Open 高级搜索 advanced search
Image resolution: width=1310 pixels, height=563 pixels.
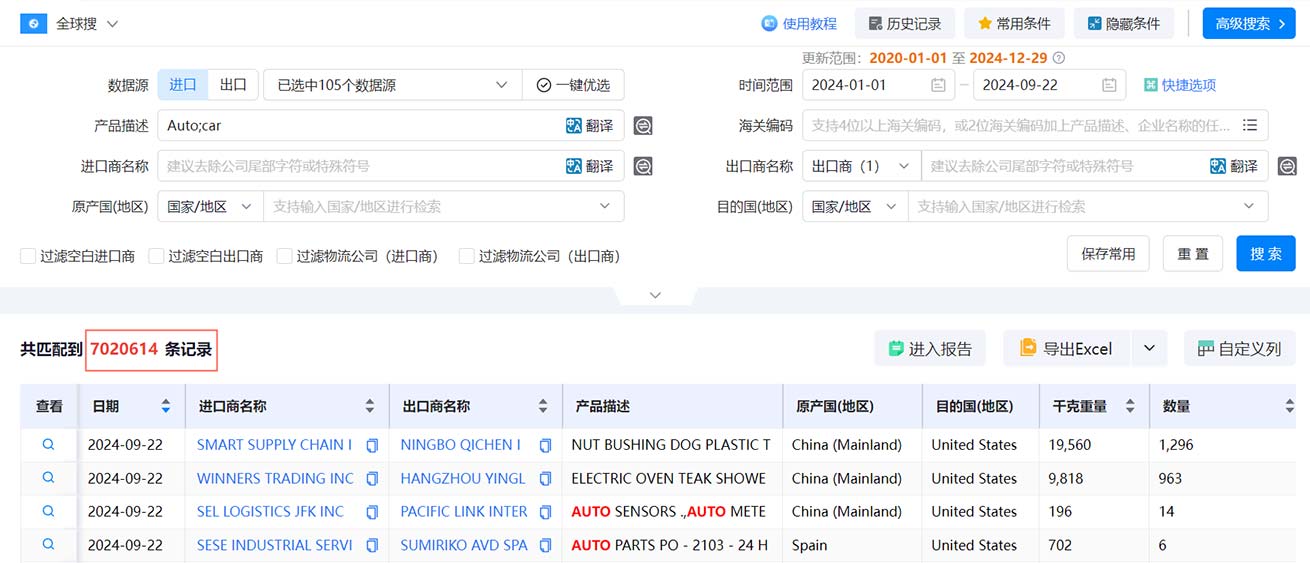(1249, 23)
